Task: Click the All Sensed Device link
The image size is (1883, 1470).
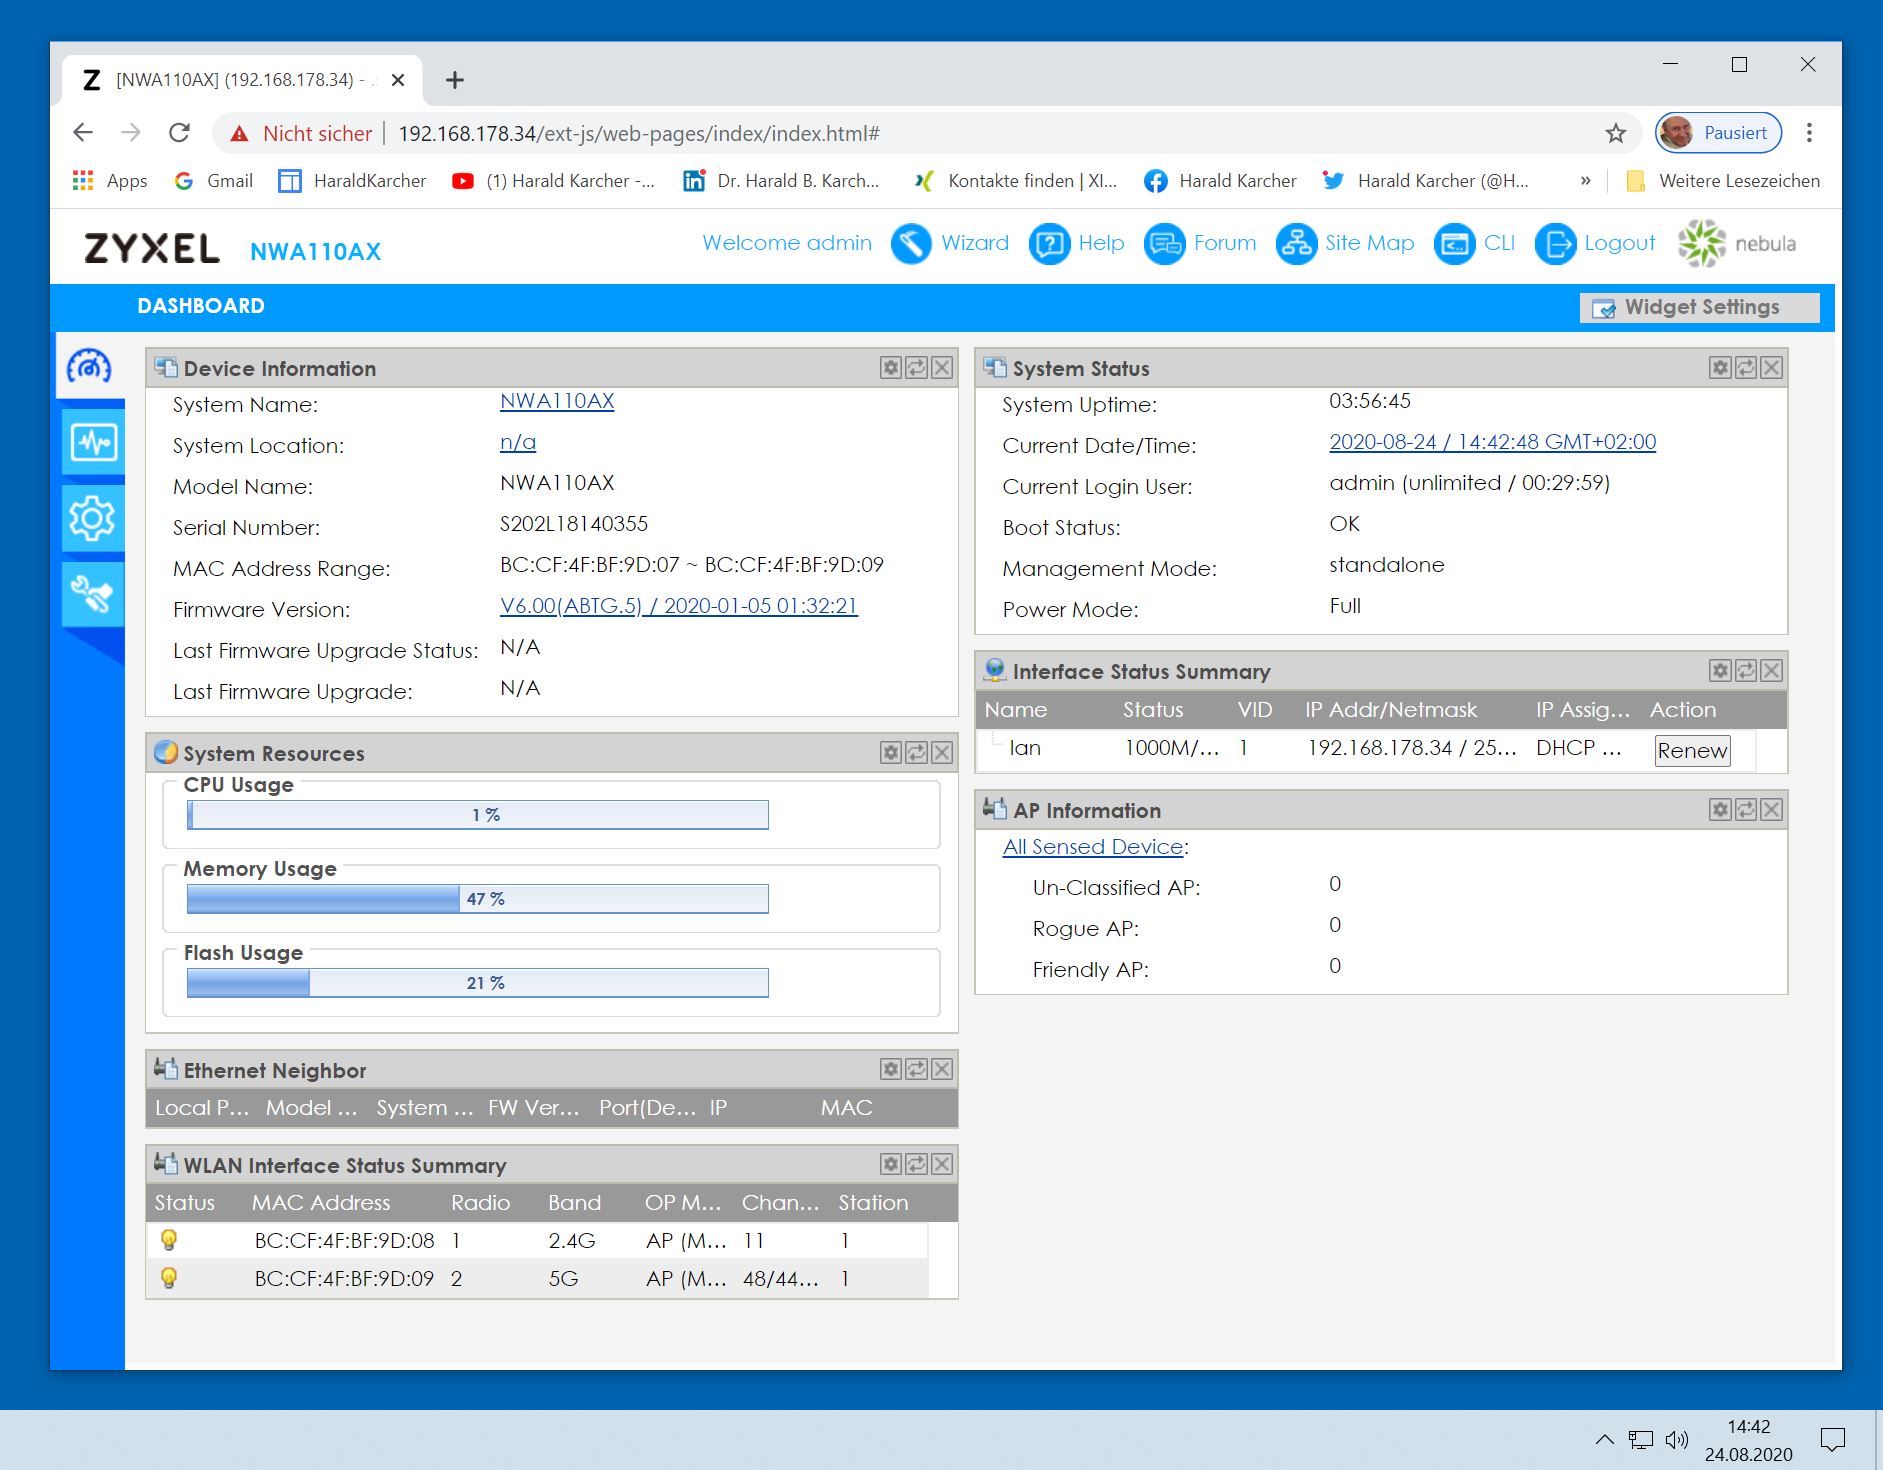Action: click(1093, 847)
